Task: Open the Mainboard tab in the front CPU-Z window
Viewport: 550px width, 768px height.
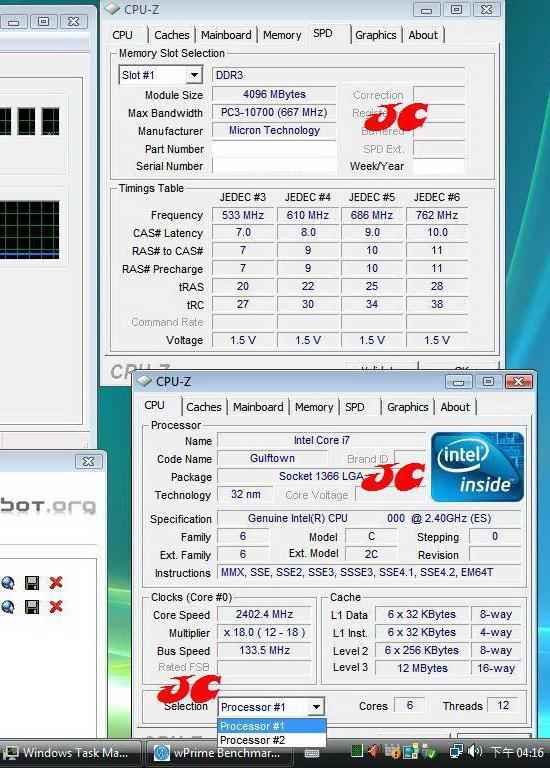Action: point(258,407)
